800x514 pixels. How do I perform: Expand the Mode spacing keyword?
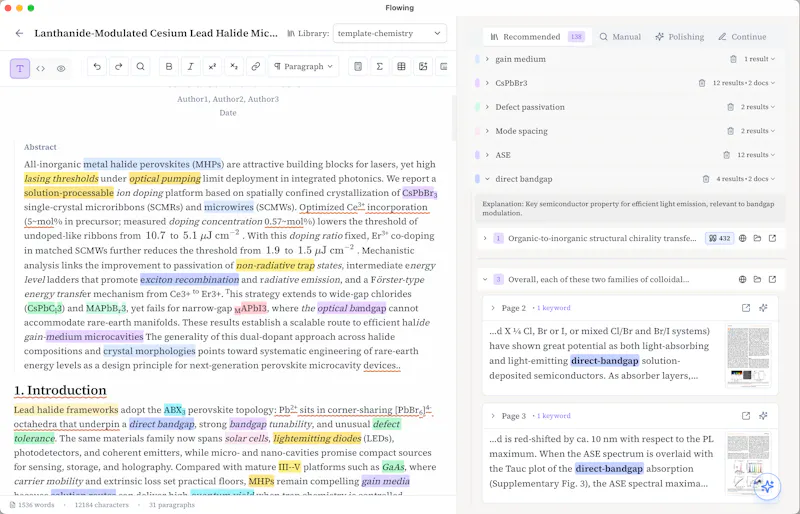(x=487, y=131)
